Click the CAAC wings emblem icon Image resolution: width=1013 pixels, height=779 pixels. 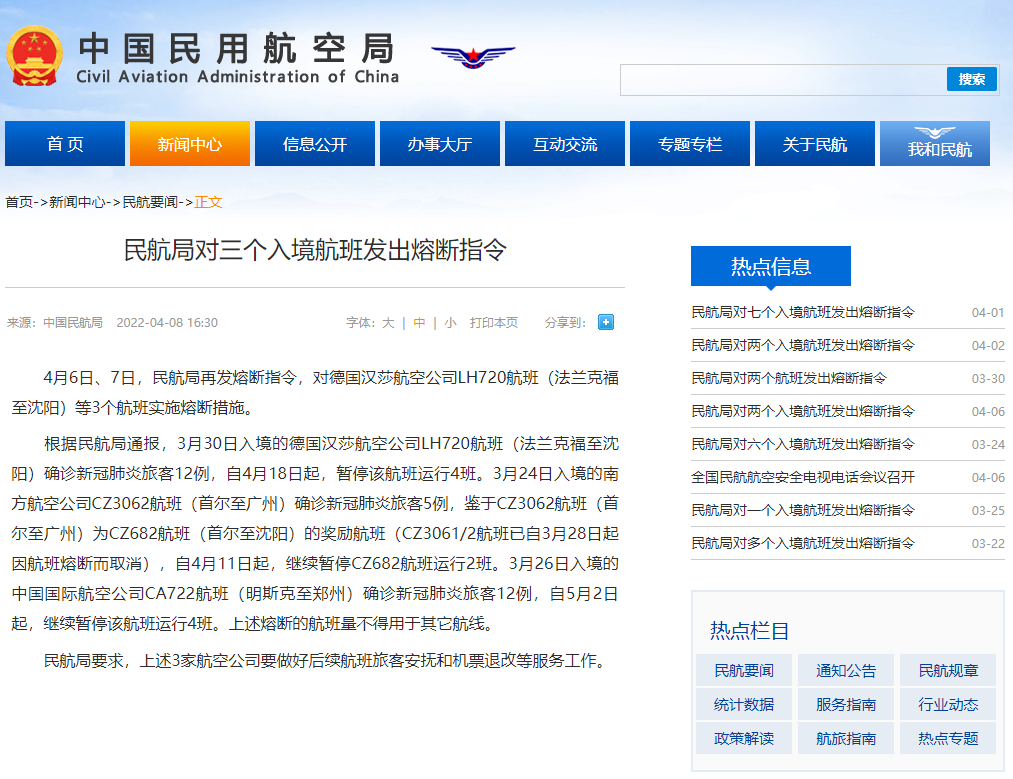pos(472,57)
